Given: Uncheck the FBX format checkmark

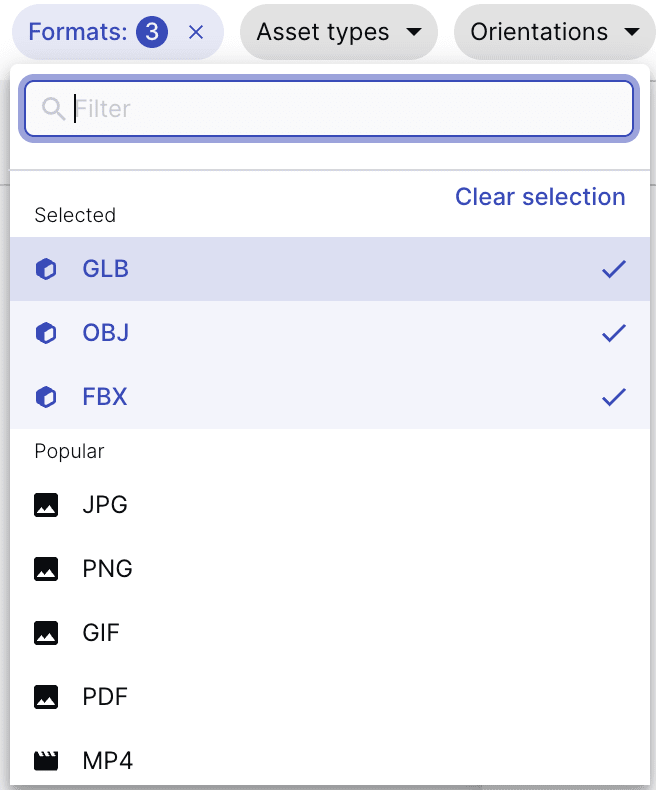Looking at the screenshot, I should (614, 397).
